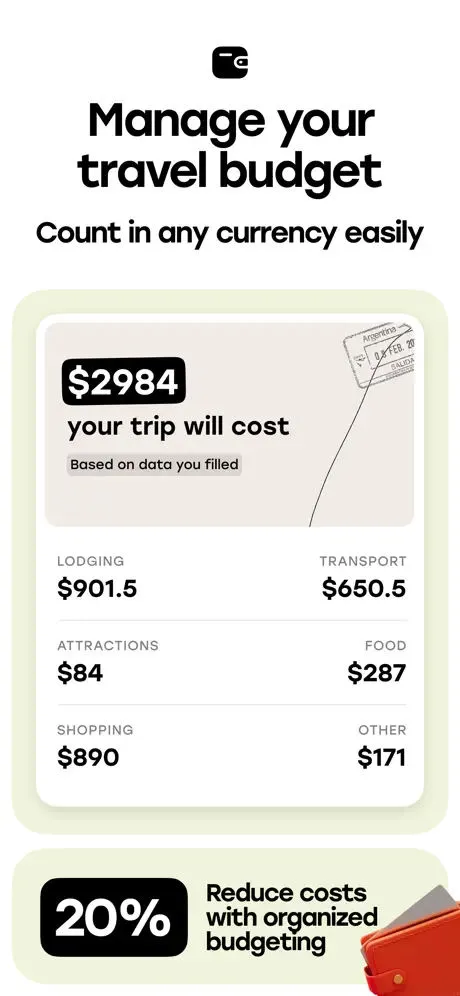Tap 'Count in any currency easily' subtitle

[x=230, y=234]
